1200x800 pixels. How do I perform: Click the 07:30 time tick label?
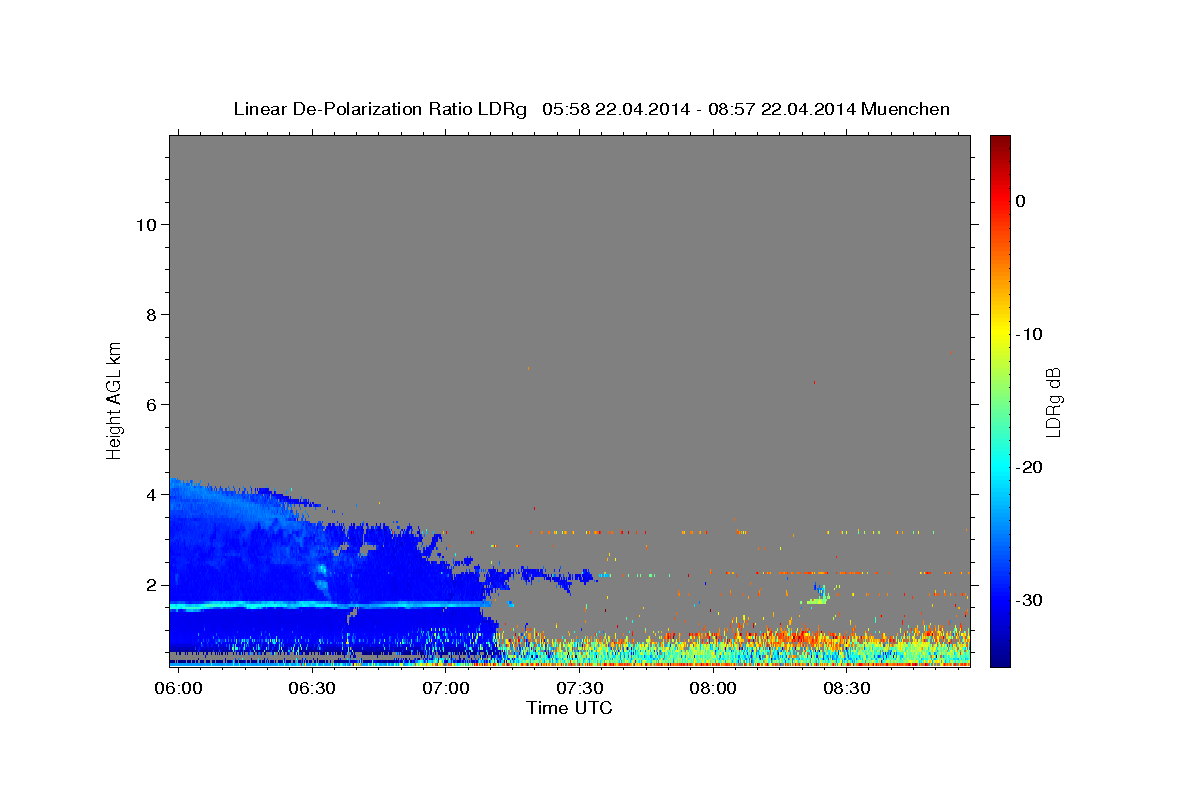coord(579,689)
